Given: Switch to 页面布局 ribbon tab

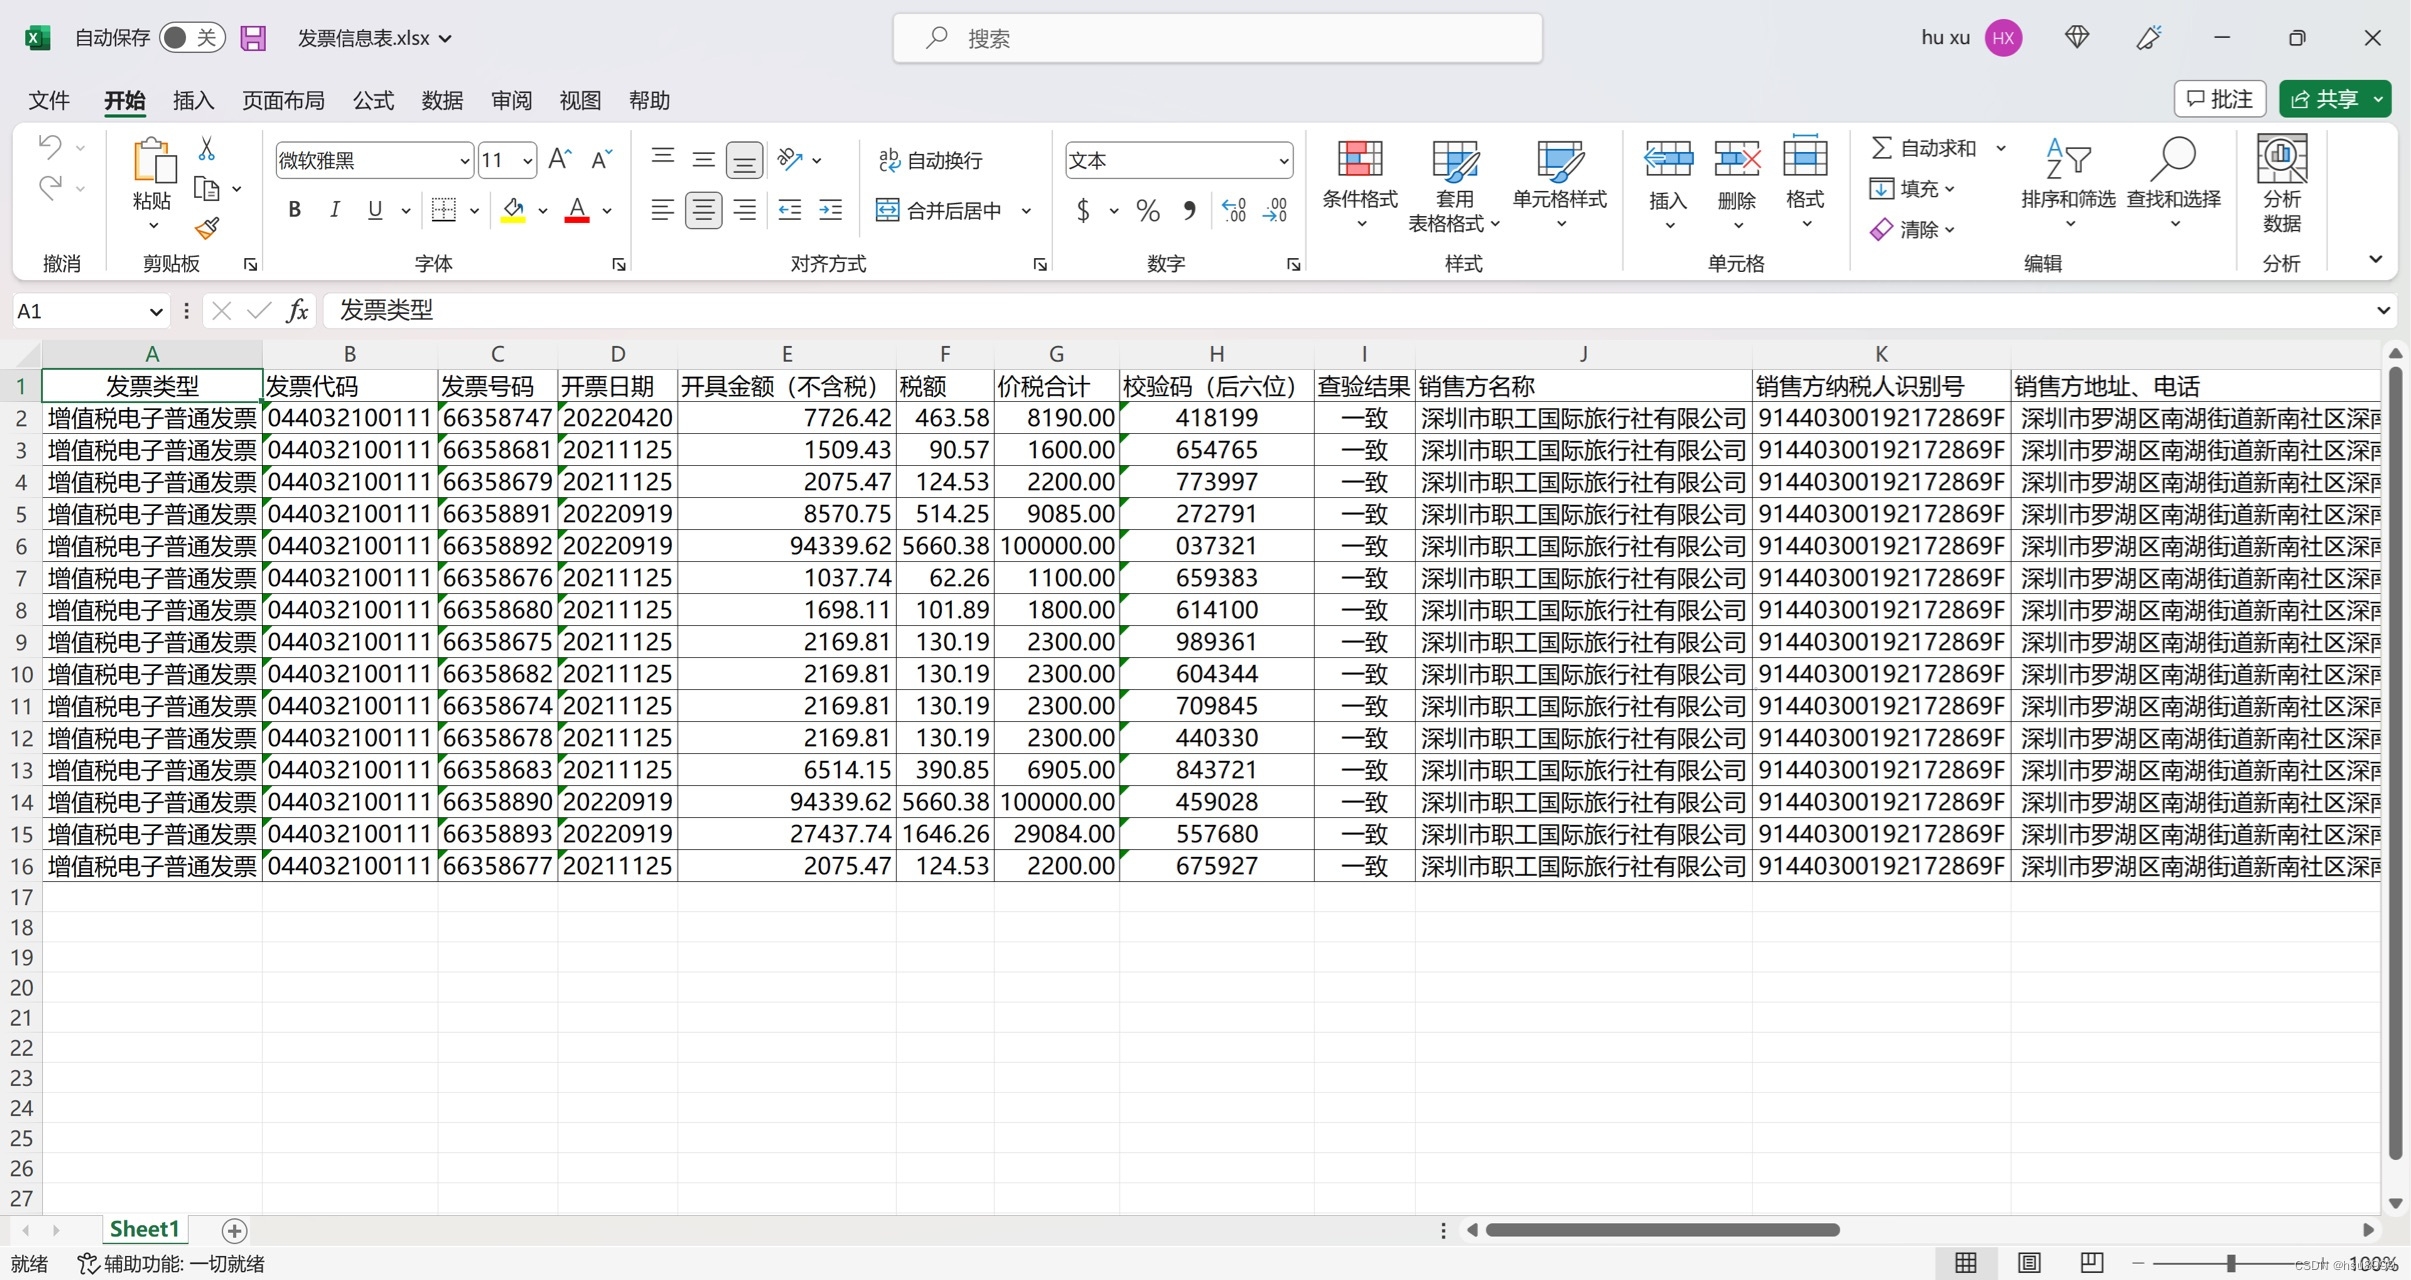Looking at the screenshot, I should (x=283, y=100).
